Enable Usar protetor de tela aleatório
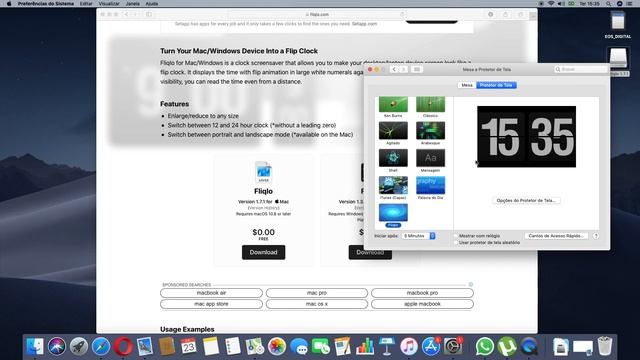 point(456,242)
